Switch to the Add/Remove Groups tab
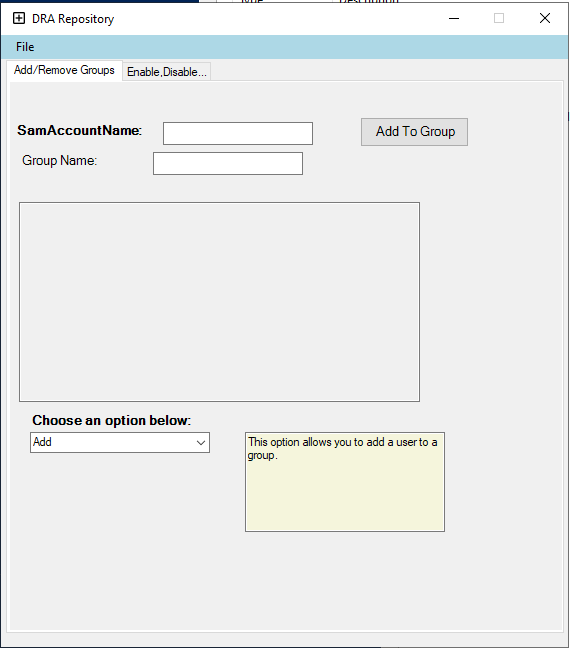This screenshot has width=570, height=648. [64, 70]
